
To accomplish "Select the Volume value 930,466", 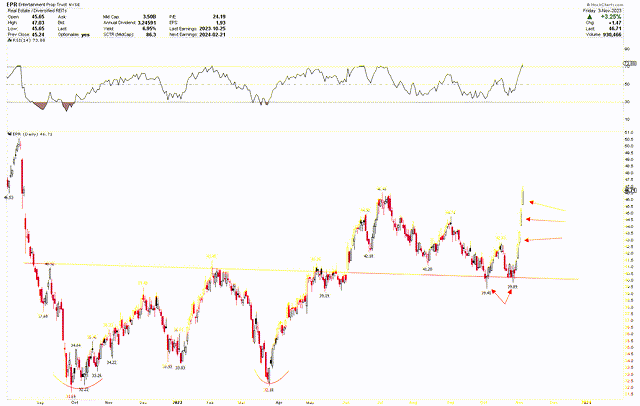I will point(611,35).
